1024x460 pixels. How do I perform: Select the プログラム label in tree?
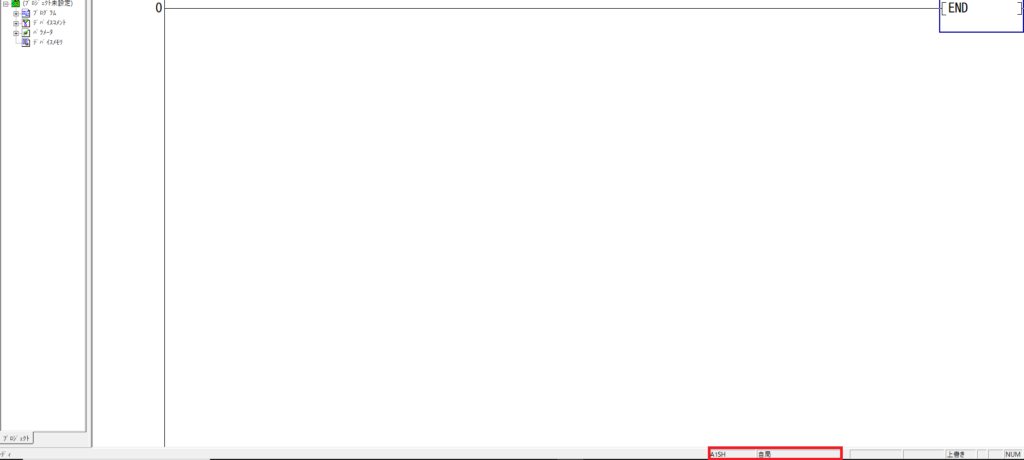pyautogui.click(x=44, y=13)
